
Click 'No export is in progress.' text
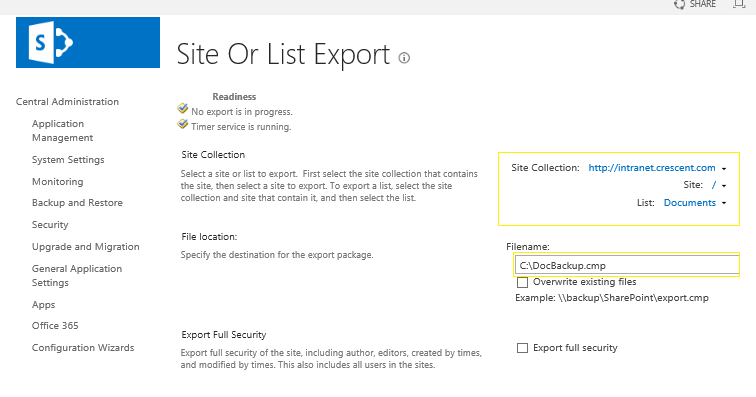[x=242, y=112]
